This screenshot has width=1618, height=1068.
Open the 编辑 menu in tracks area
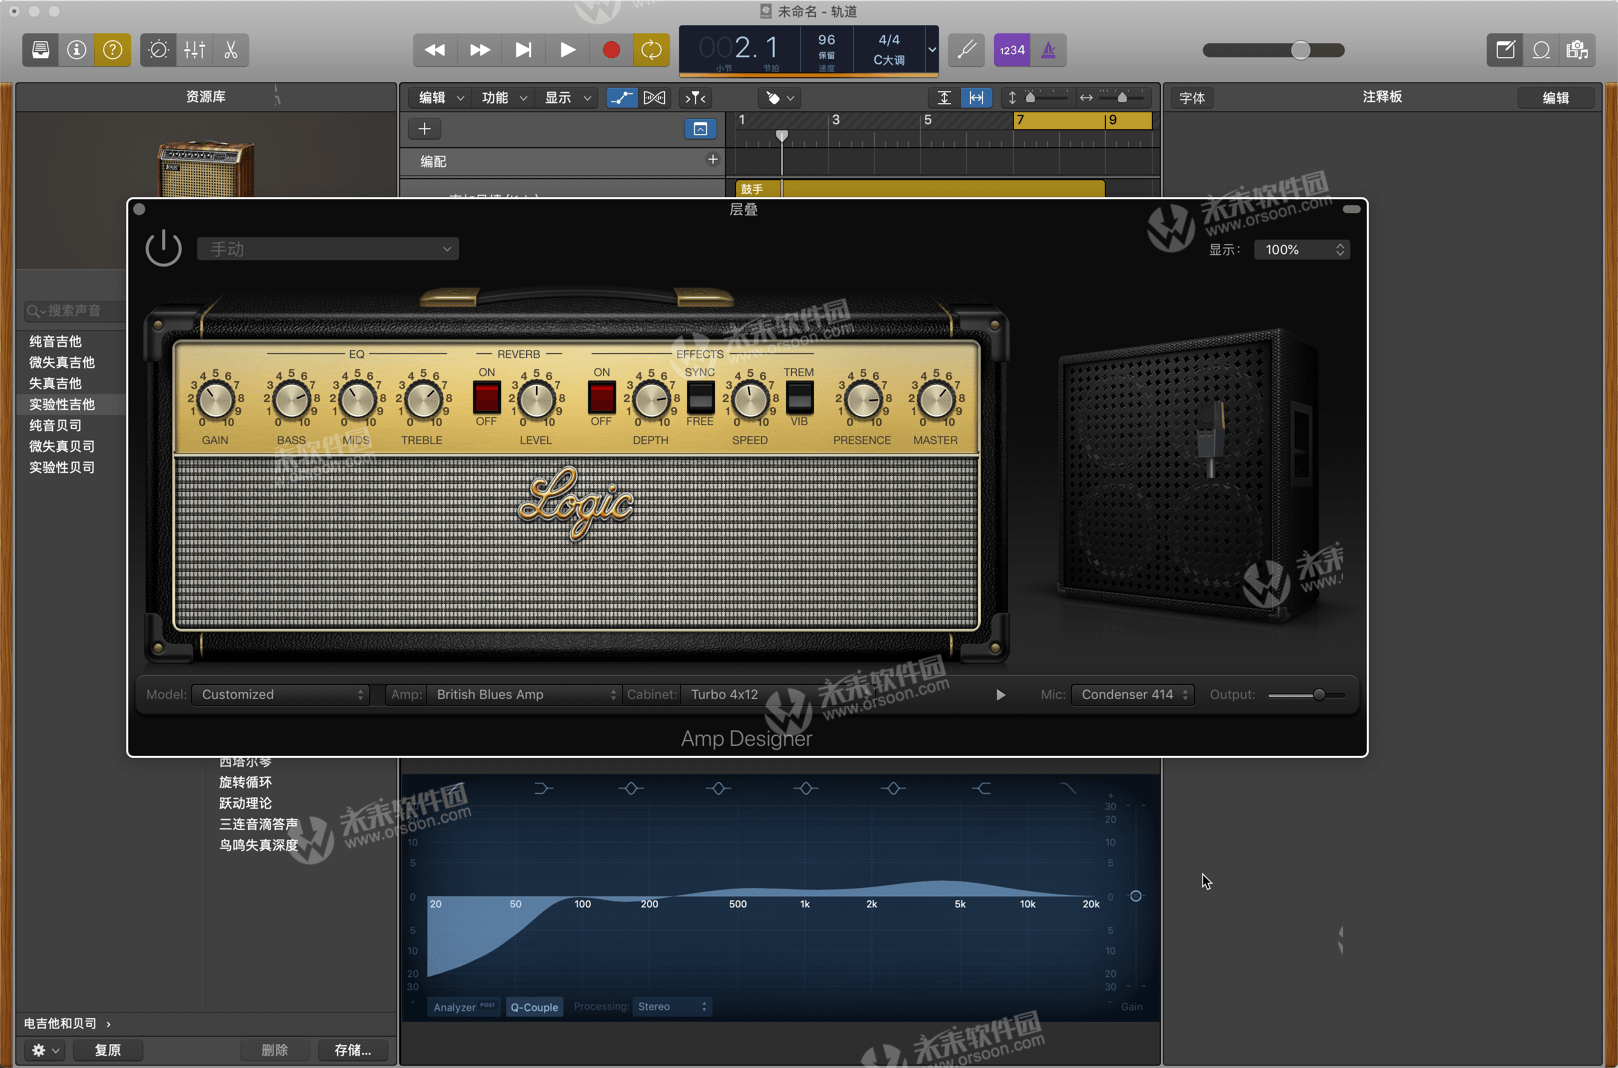pos(441,98)
